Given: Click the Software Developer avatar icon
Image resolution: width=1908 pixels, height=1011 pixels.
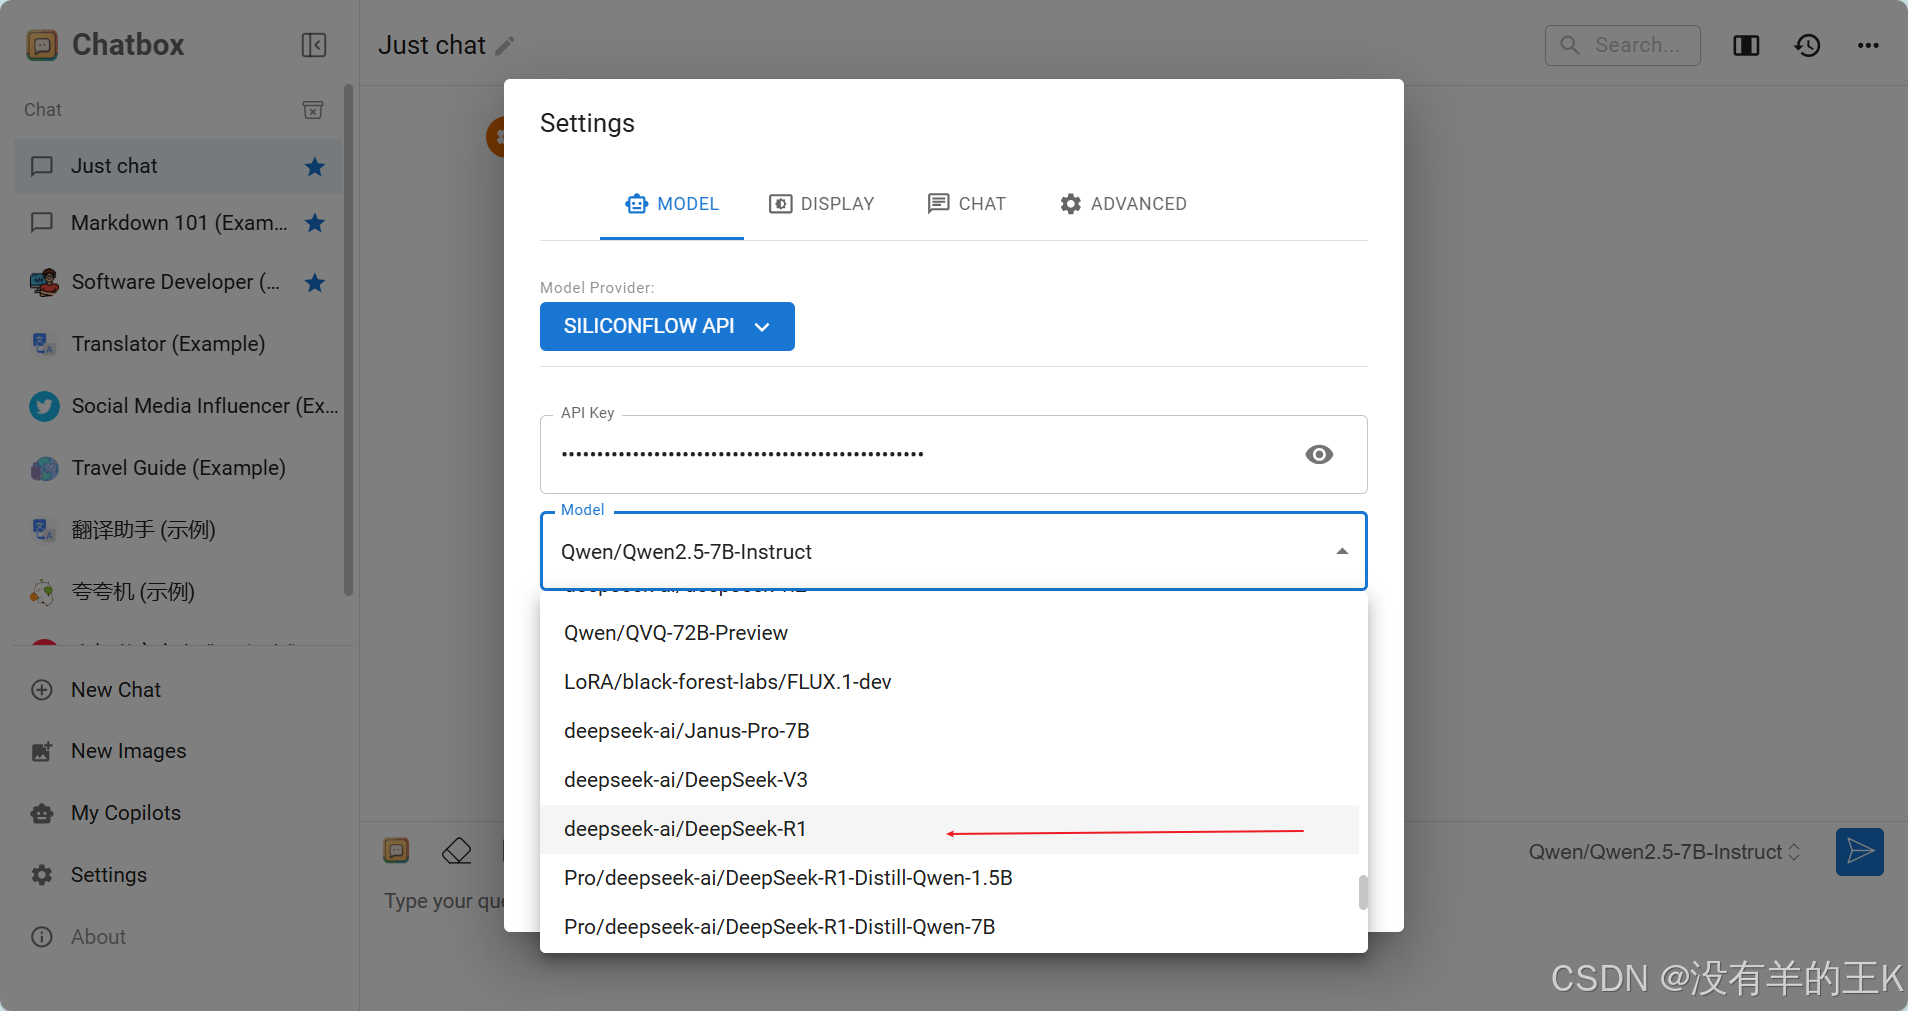Looking at the screenshot, I should [x=43, y=282].
